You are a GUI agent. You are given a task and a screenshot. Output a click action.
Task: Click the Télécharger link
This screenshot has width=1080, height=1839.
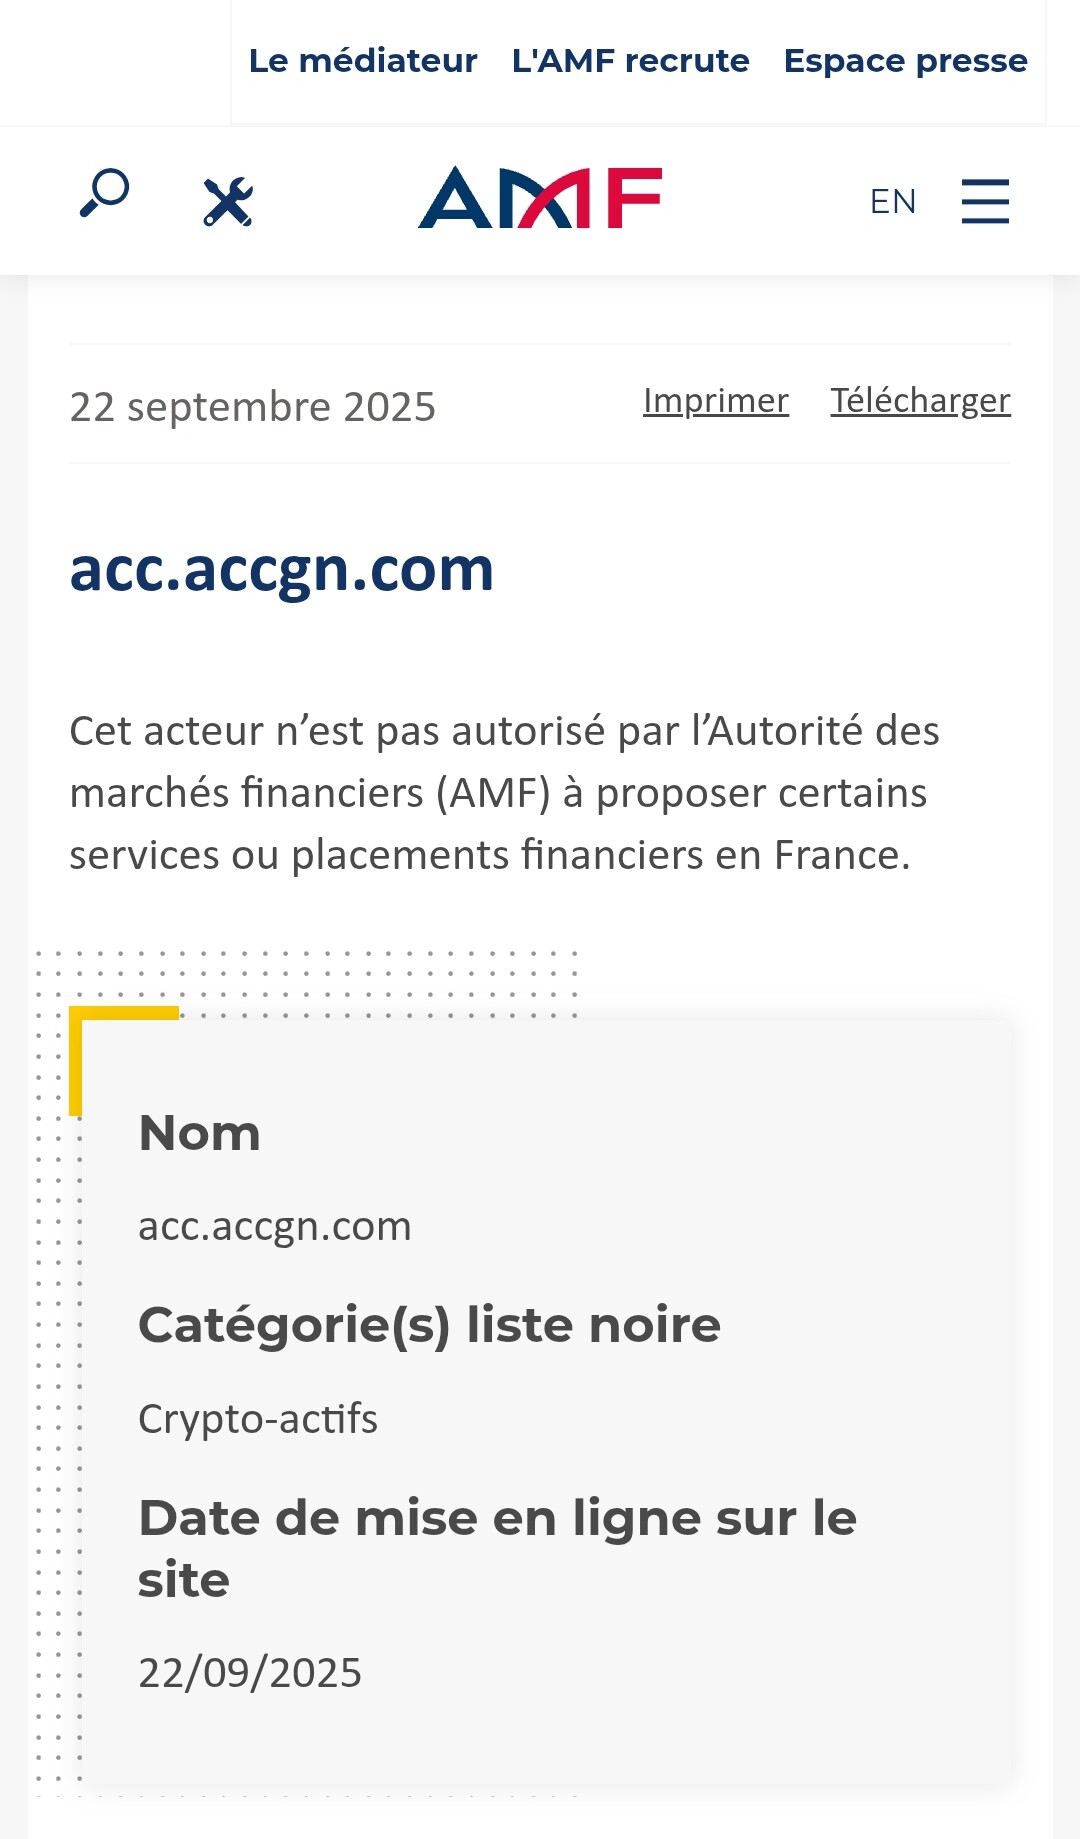[x=920, y=401]
